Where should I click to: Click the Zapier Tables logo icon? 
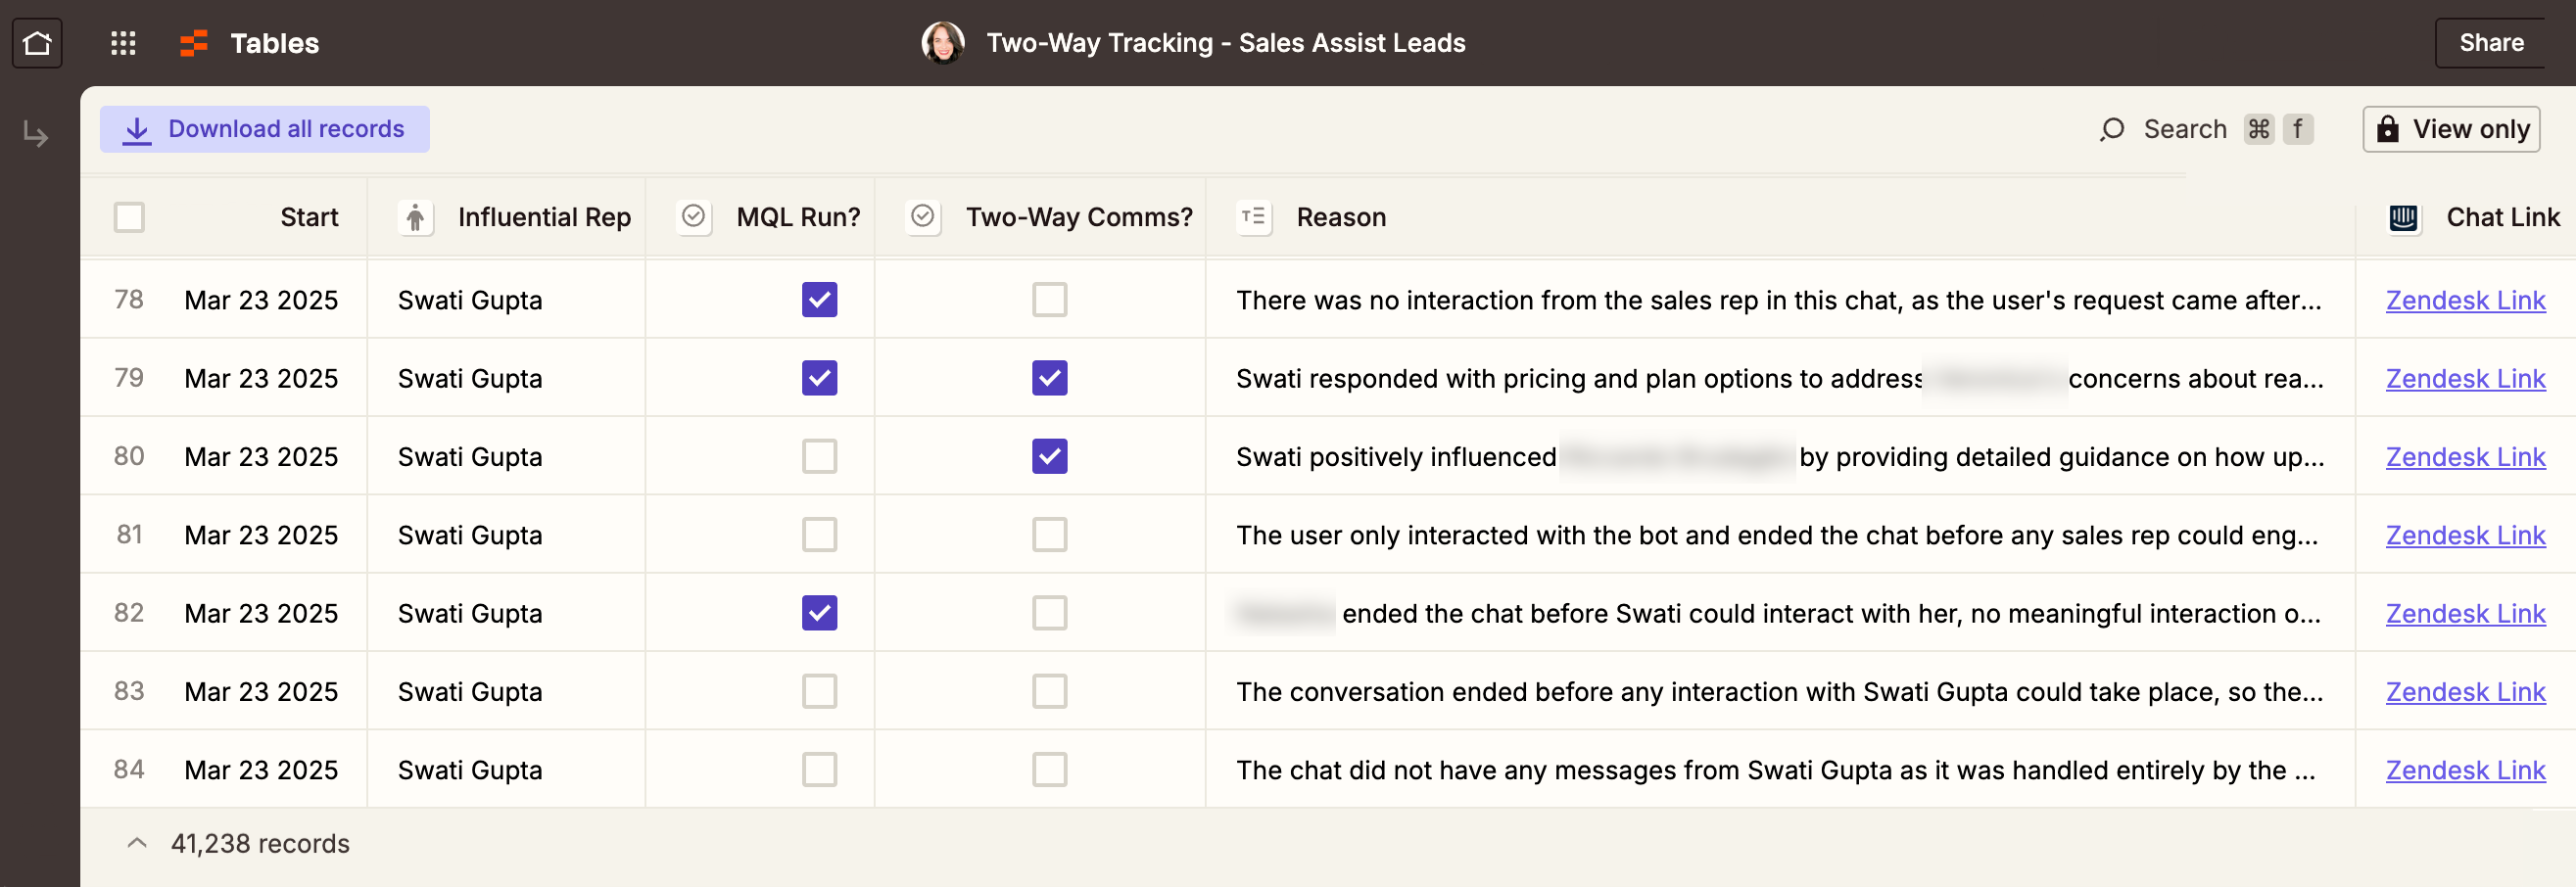tap(193, 43)
